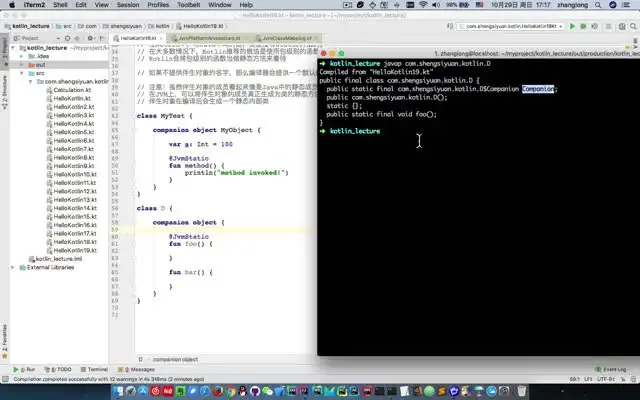Select HelloKotlin10.kt in project tree

[x=74, y=174]
